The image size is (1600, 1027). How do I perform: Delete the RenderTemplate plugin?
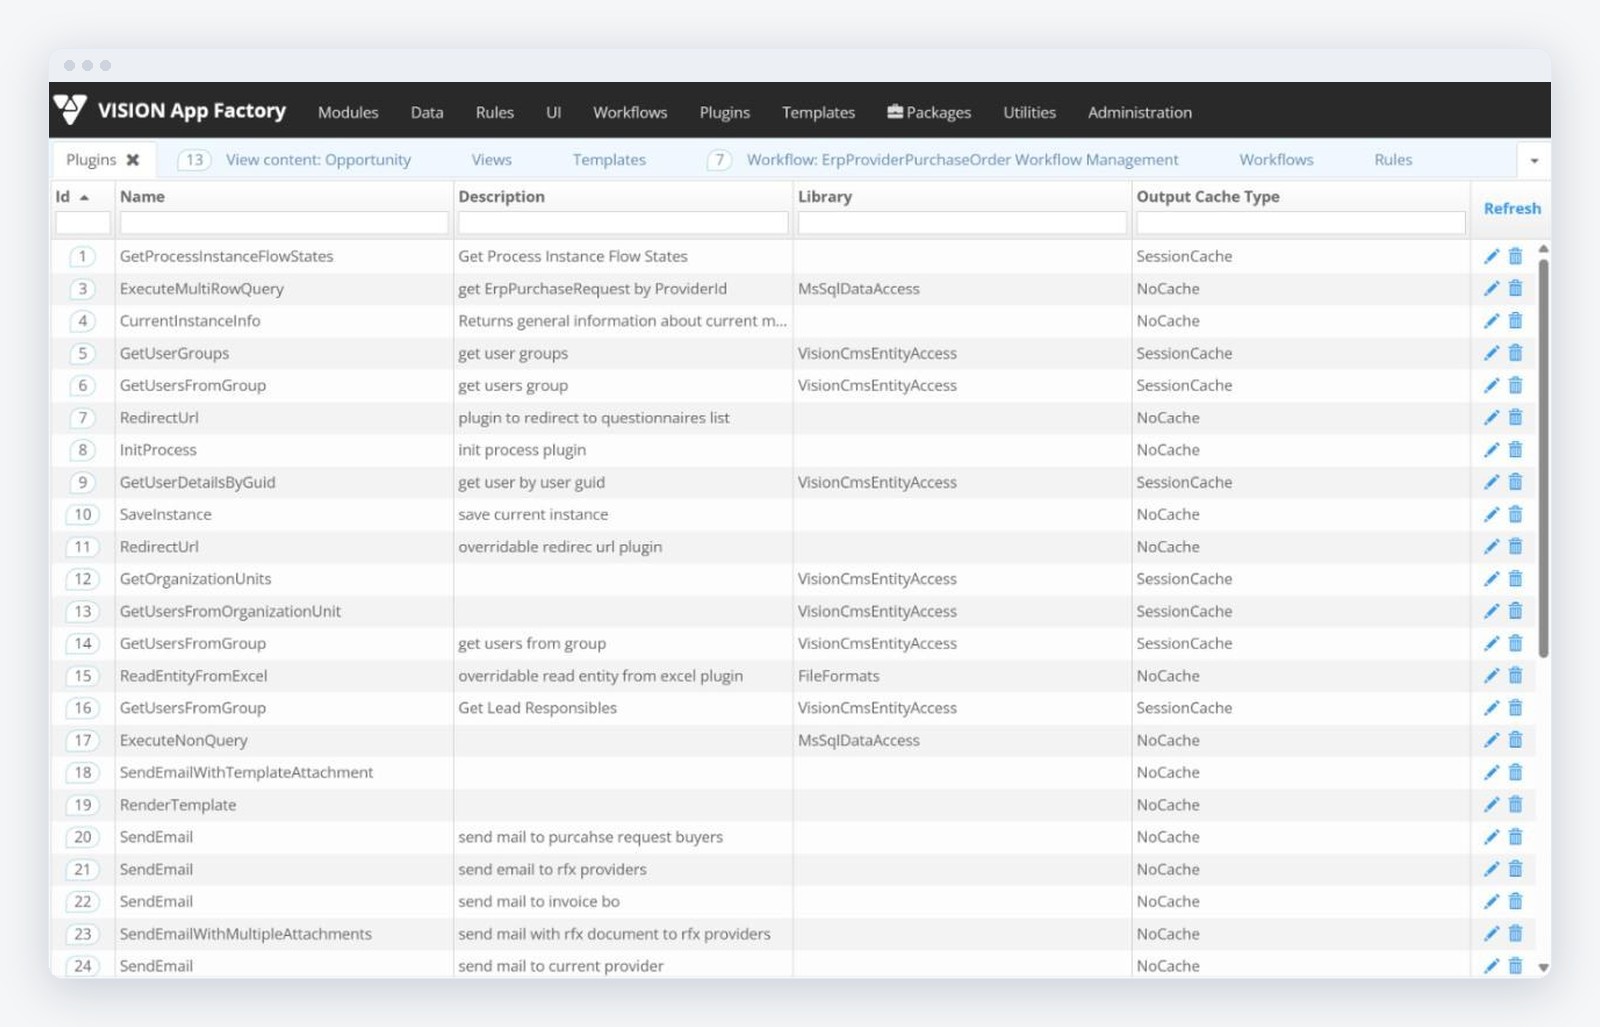tap(1515, 804)
